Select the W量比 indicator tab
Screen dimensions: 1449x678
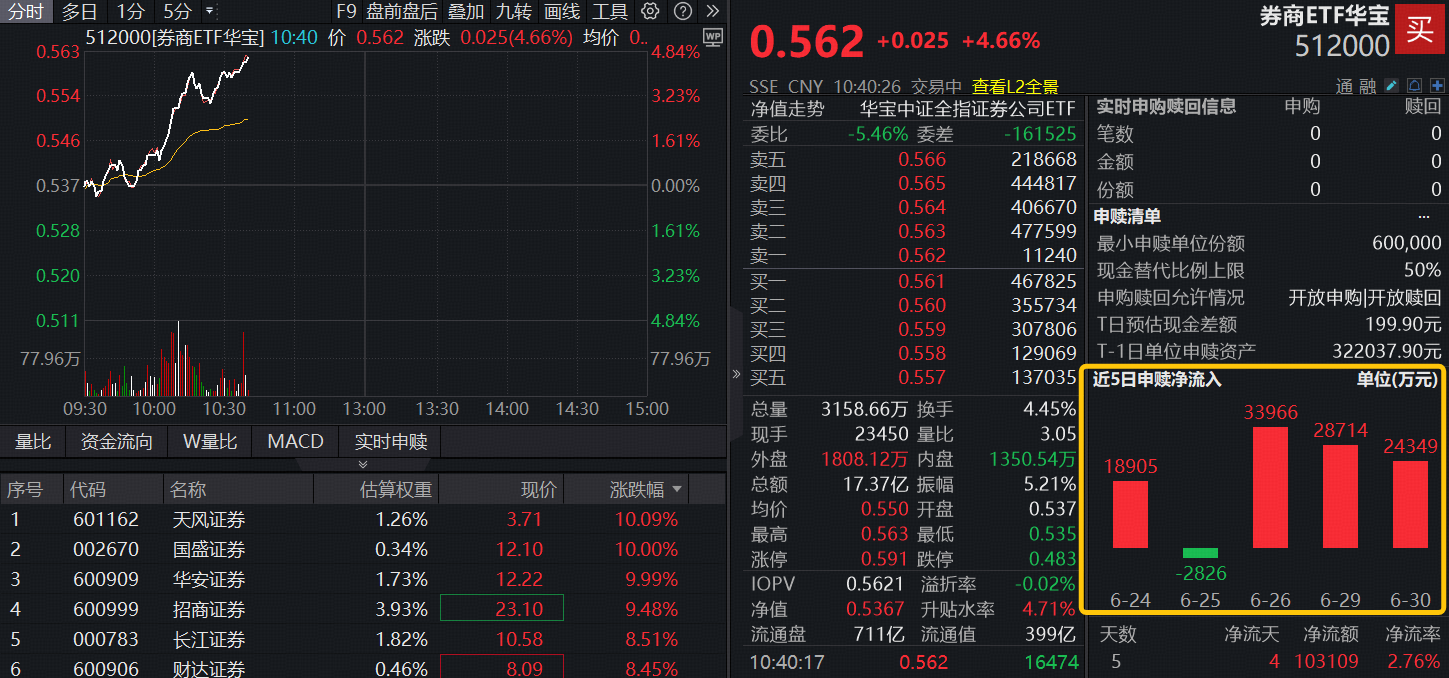click(210, 441)
